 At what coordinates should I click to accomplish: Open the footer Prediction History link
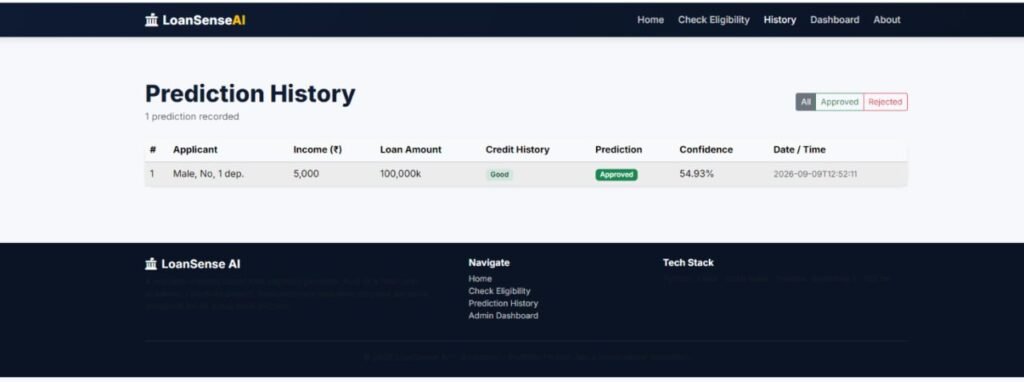point(504,304)
